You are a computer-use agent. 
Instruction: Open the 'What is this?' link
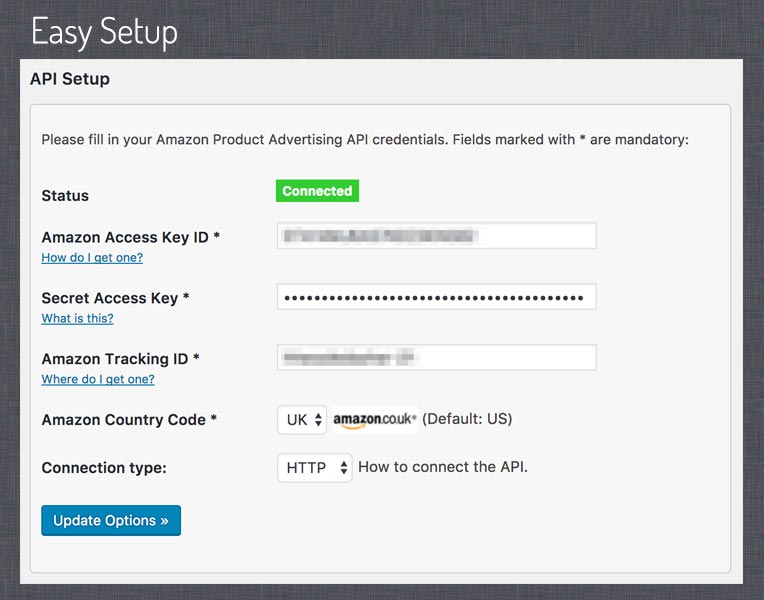[77, 318]
